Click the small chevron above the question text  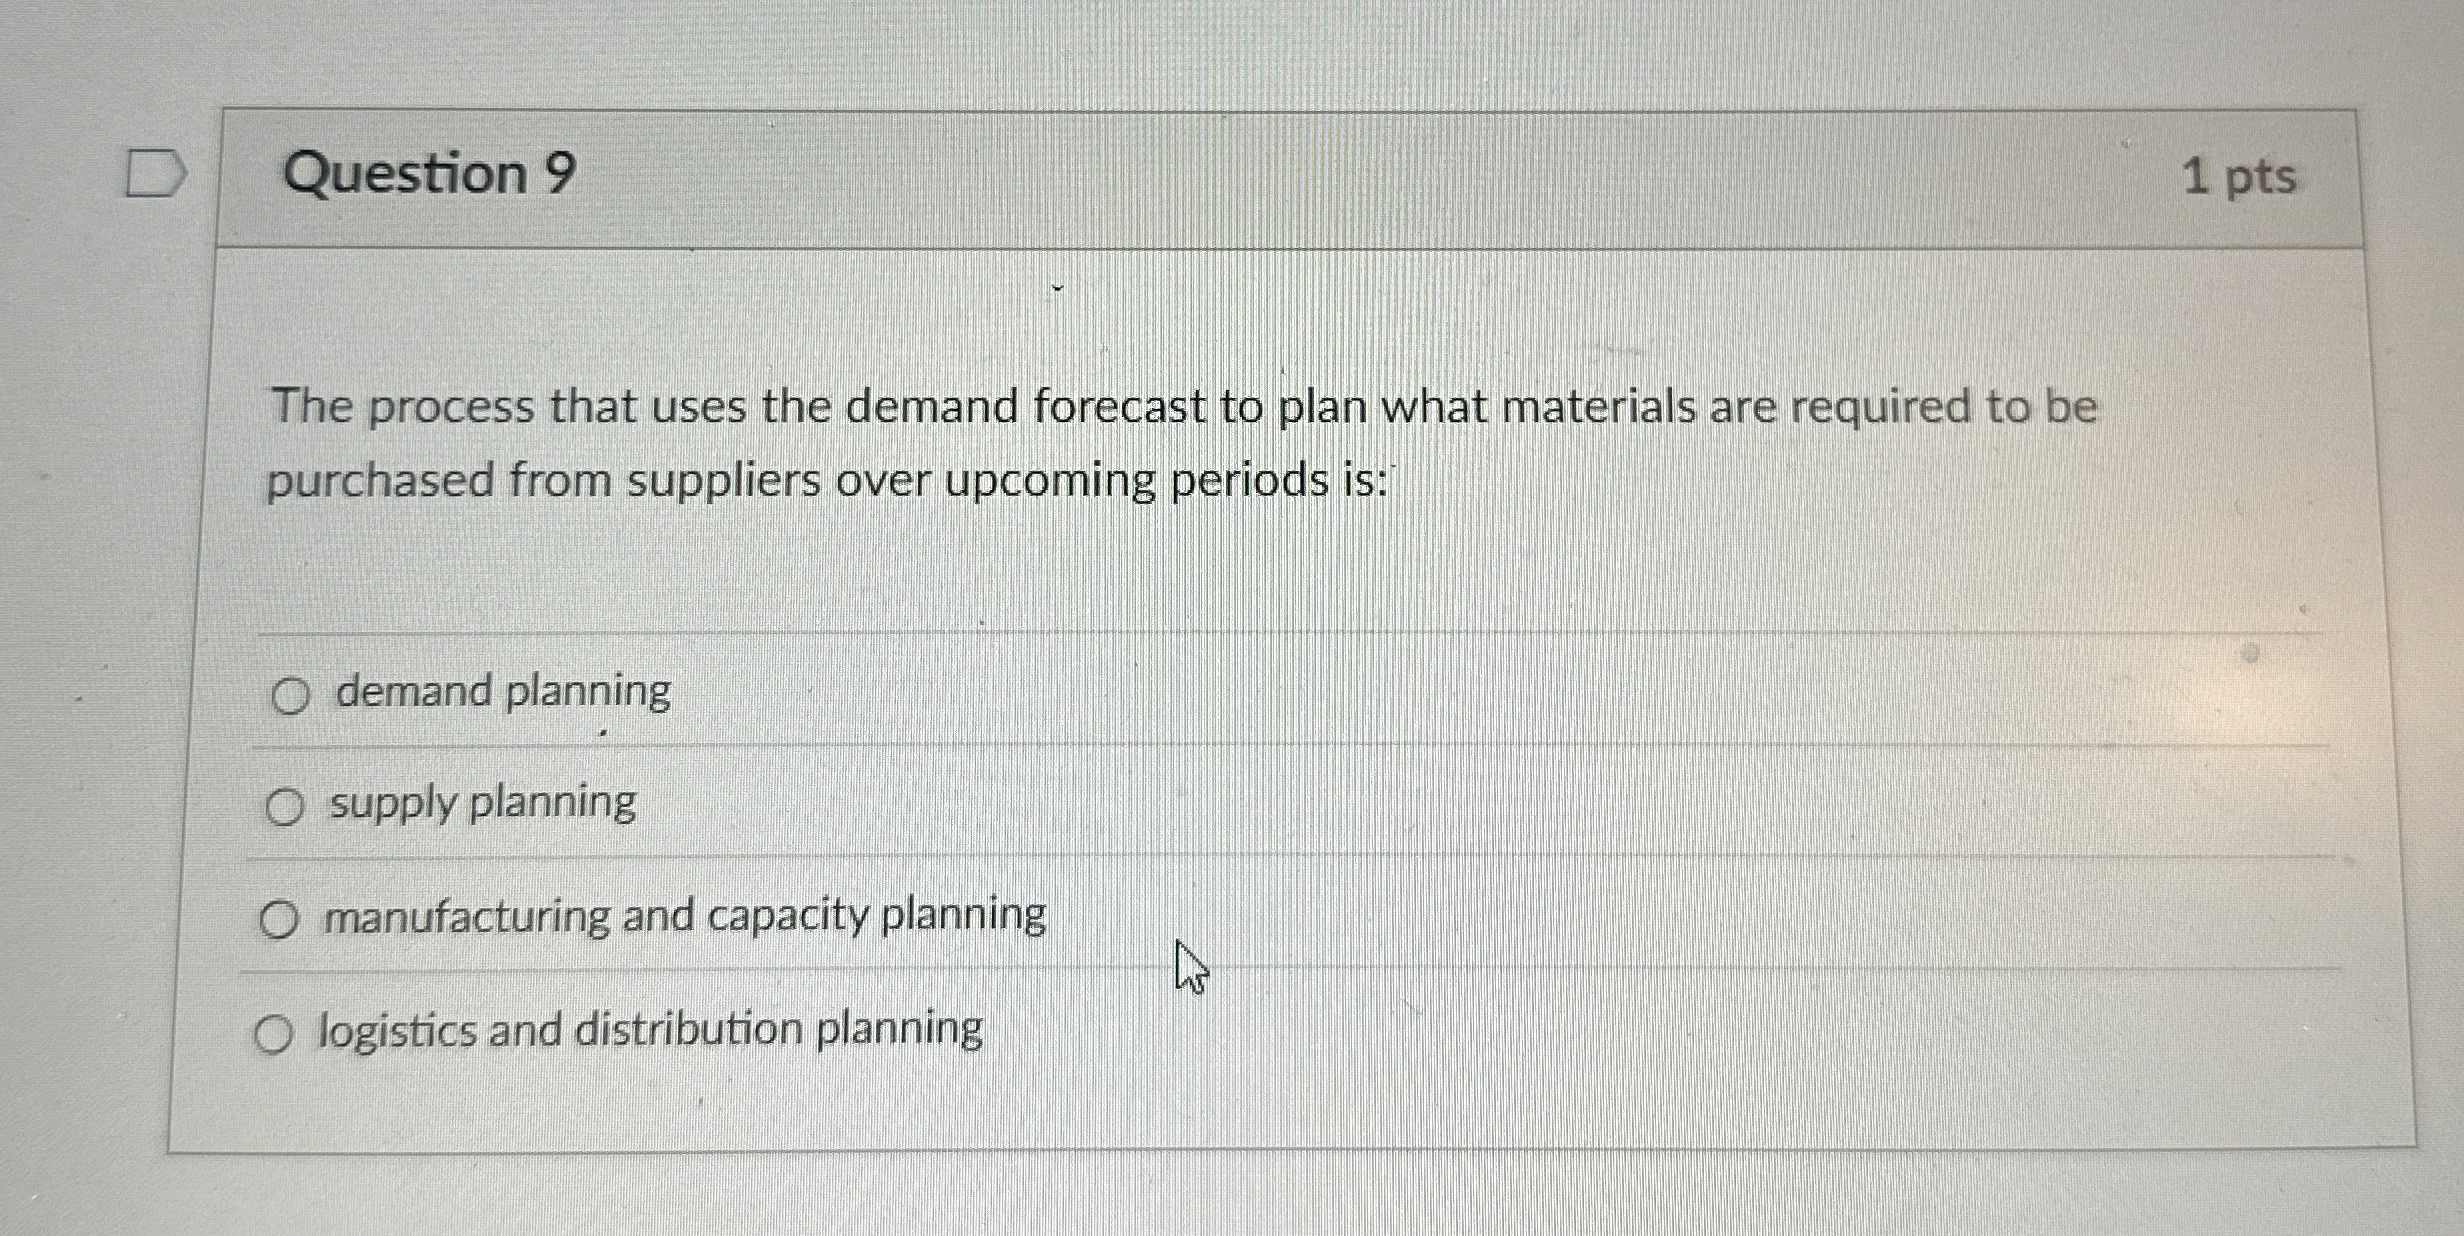coord(1057,288)
